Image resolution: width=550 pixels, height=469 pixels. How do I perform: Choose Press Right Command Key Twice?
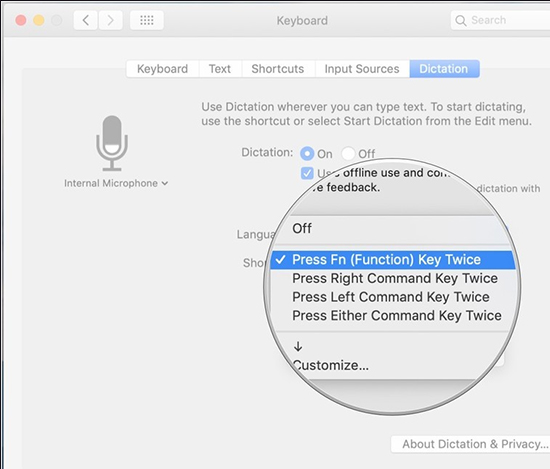[395, 279]
